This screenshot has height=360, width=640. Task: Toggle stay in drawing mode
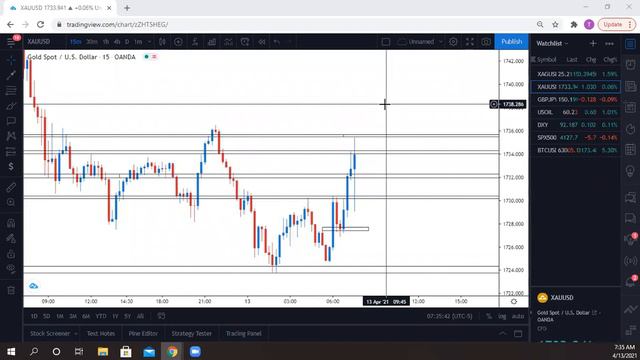(x=11, y=238)
